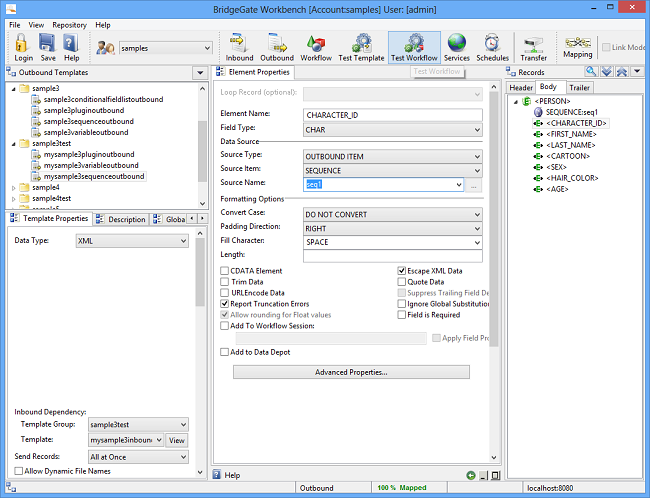Open Outbound Templates panel menu arrow
This screenshot has width=650, height=498.
[x=200, y=73]
